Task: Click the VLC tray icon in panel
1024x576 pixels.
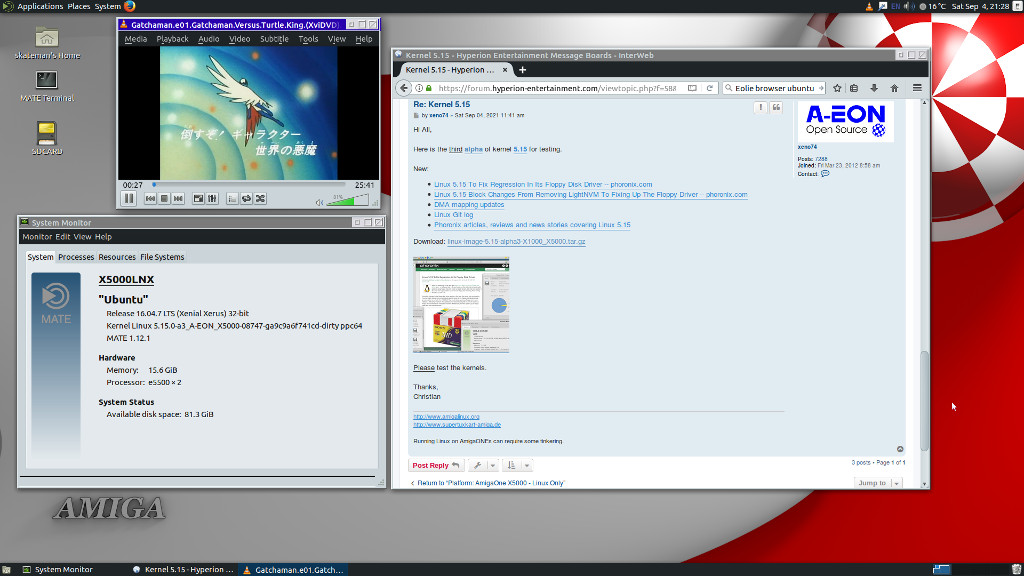Action: [x=869, y=7]
